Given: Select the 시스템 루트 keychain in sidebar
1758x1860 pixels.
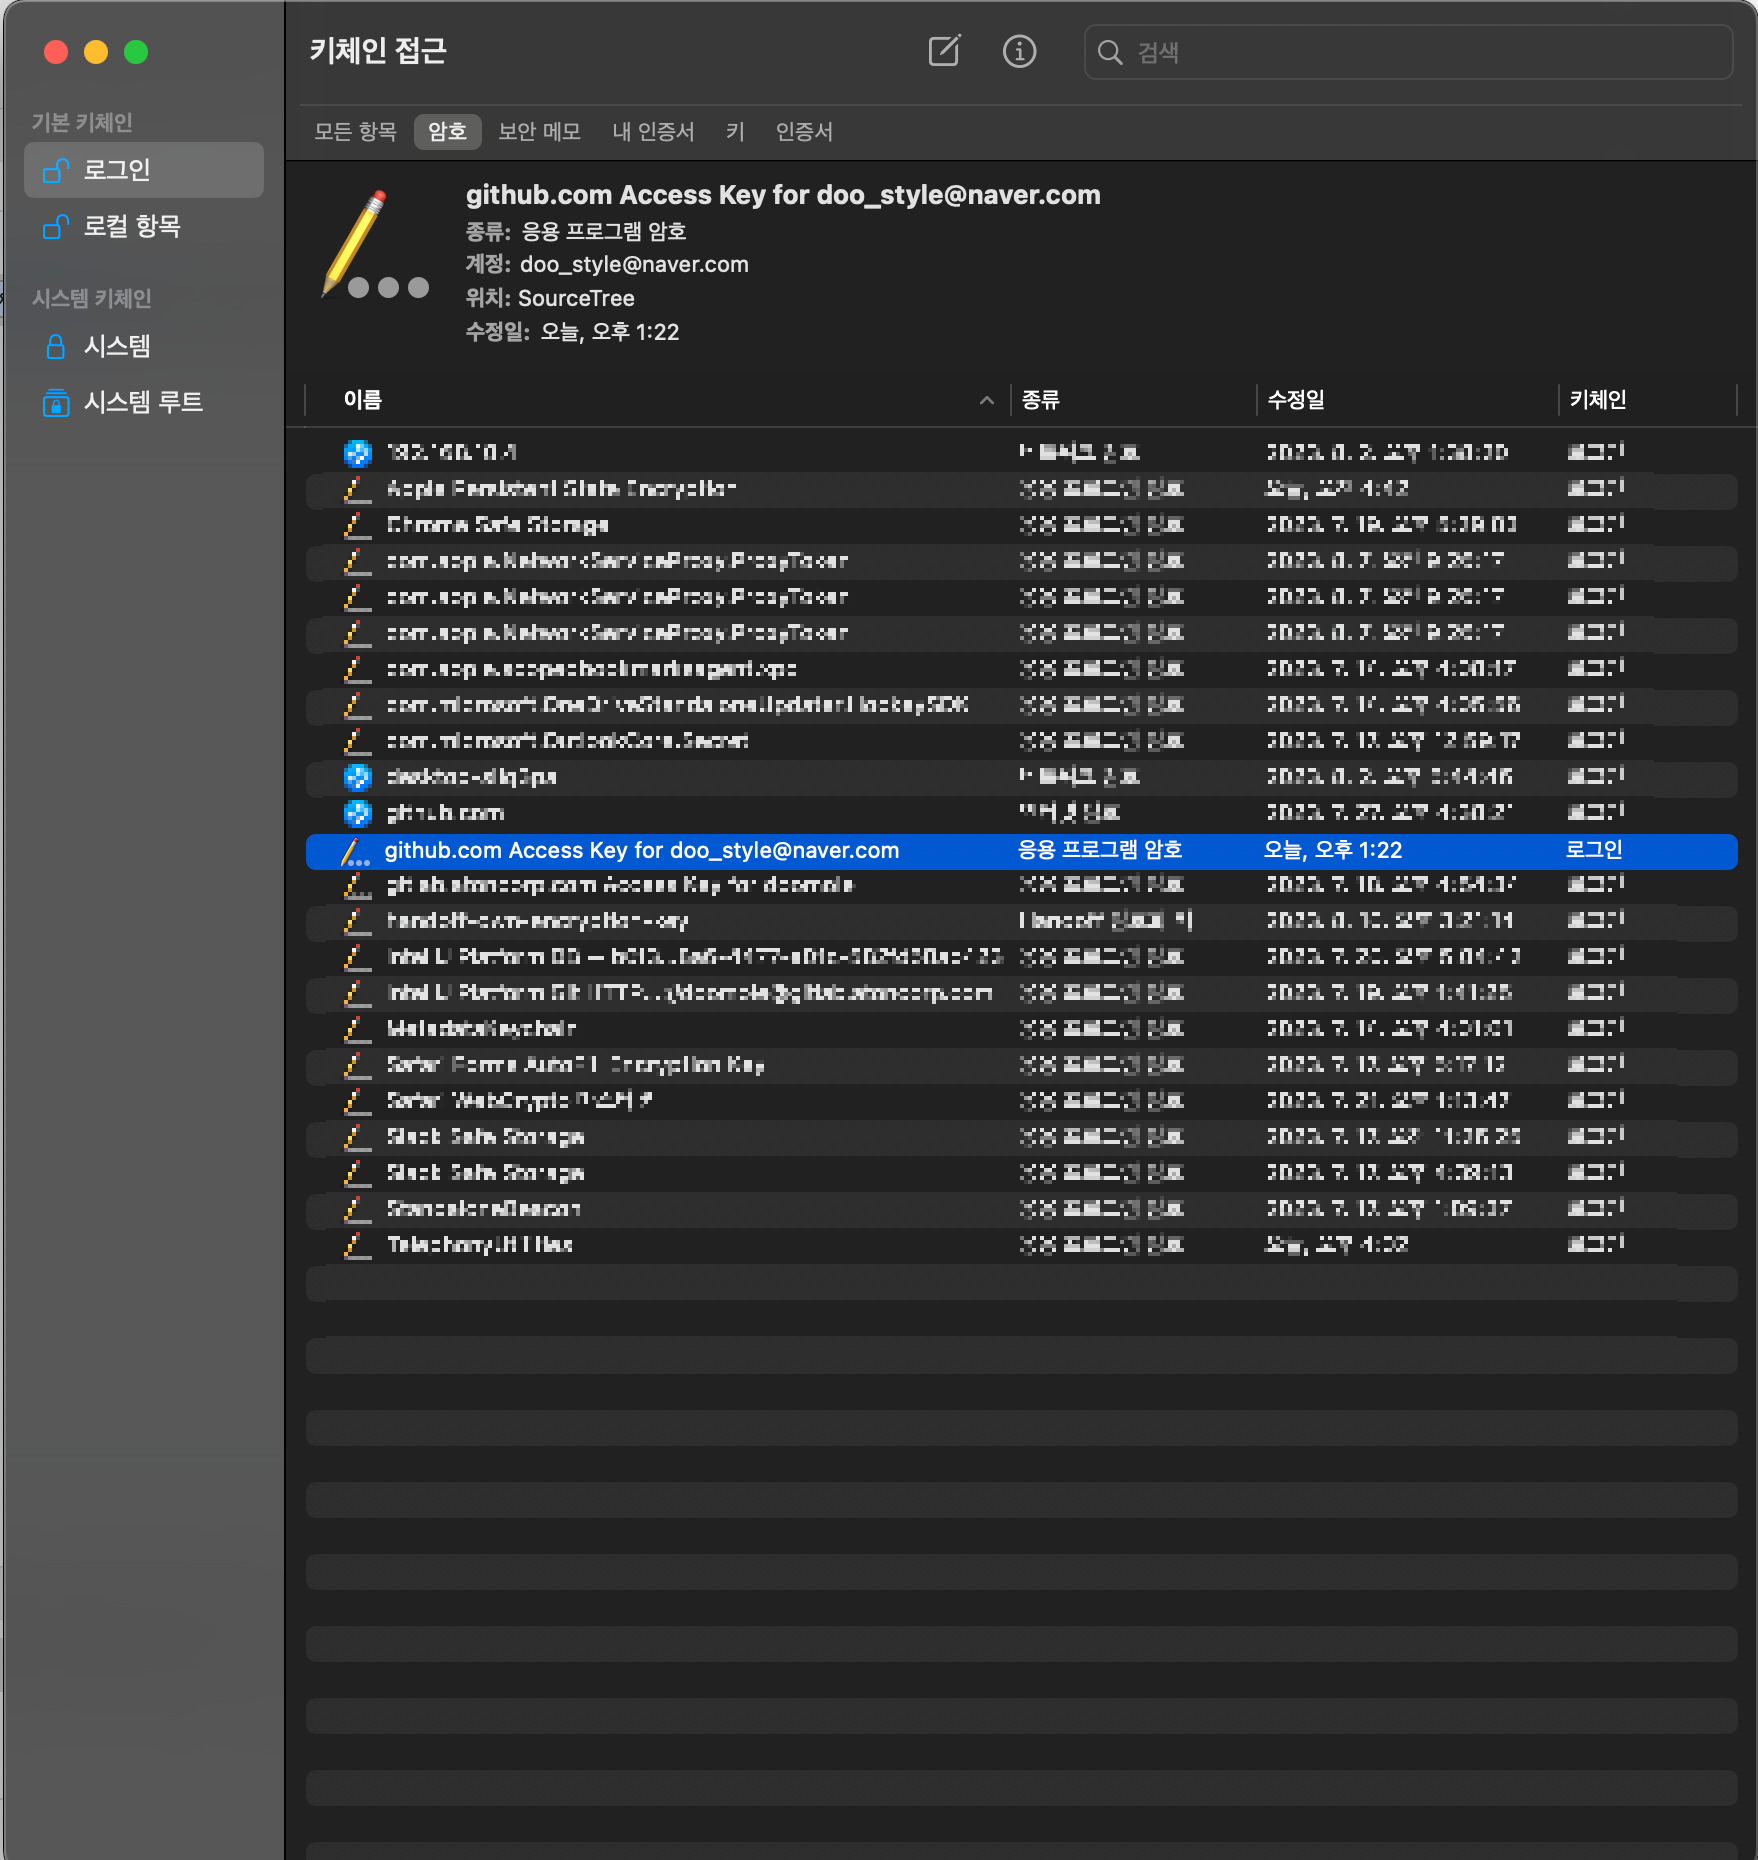Looking at the screenshot, I should pos(144,402).
